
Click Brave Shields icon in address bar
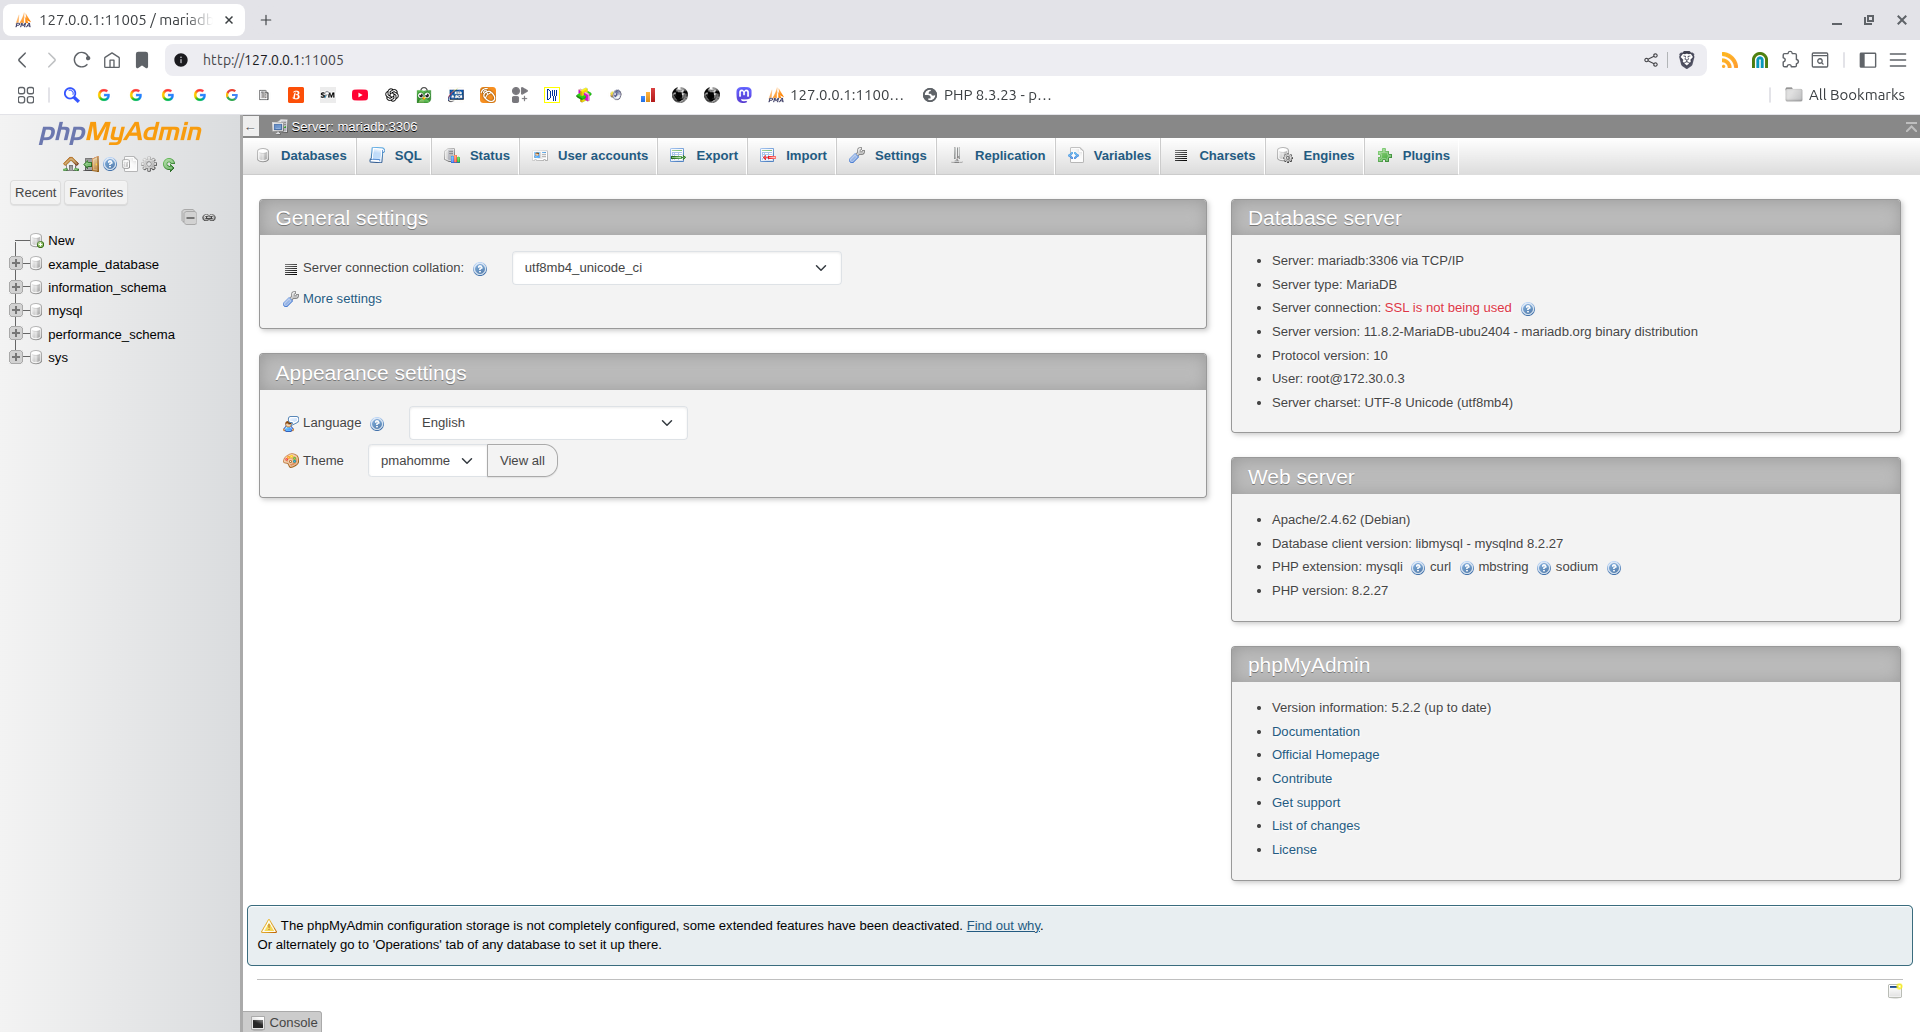tap(1687, 60)
